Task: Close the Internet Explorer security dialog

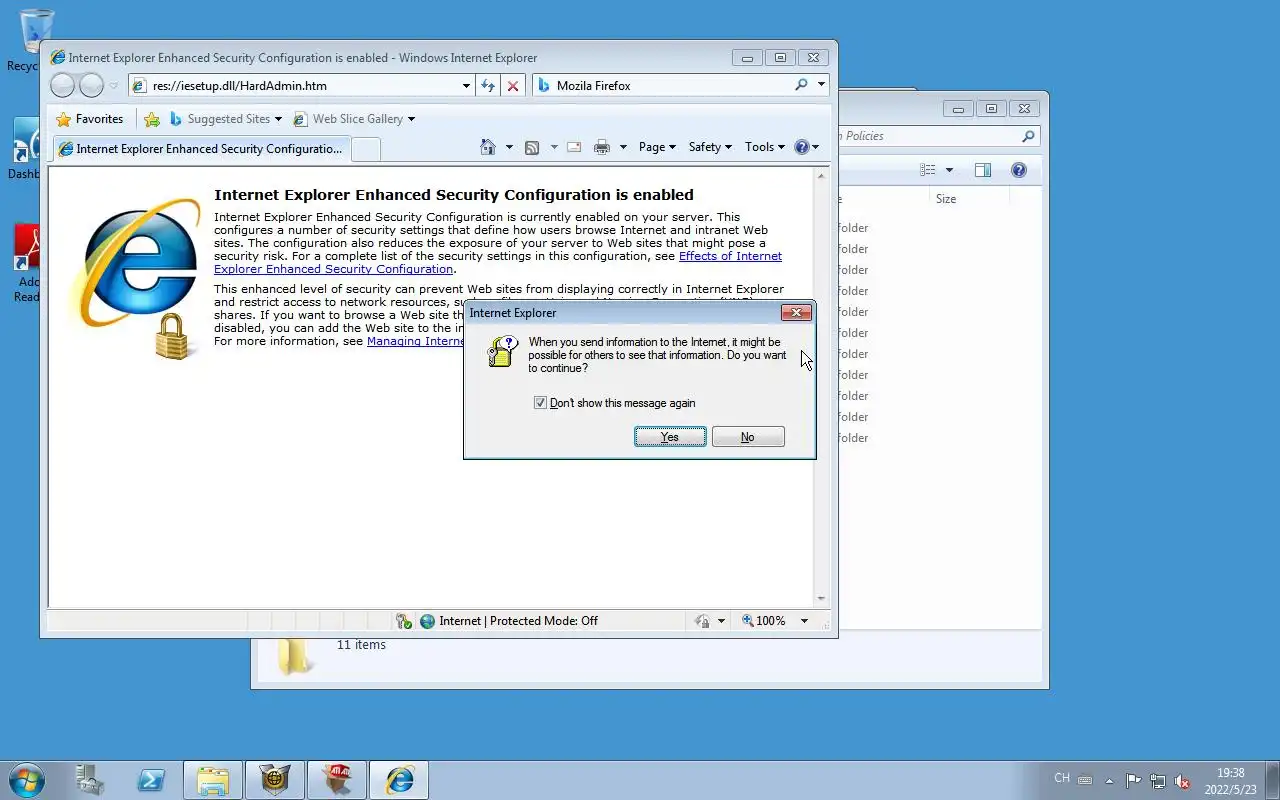Action: [796, 313]
